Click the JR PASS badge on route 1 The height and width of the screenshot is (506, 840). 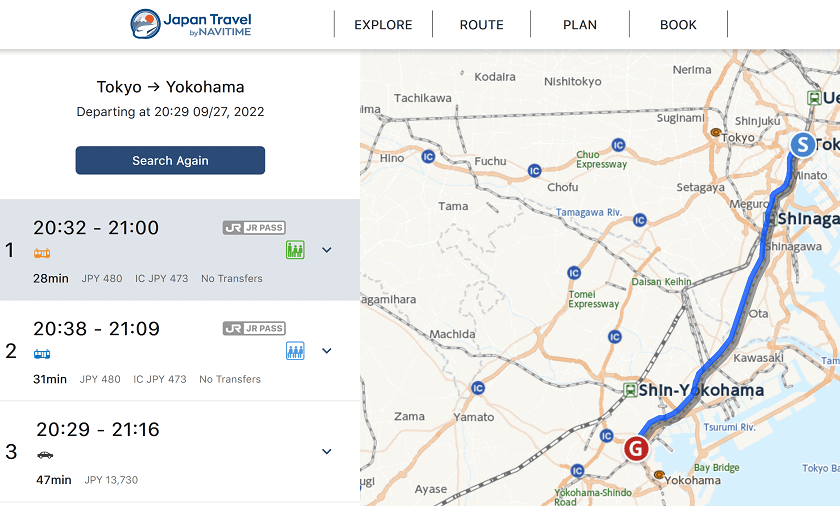point(254,228)
